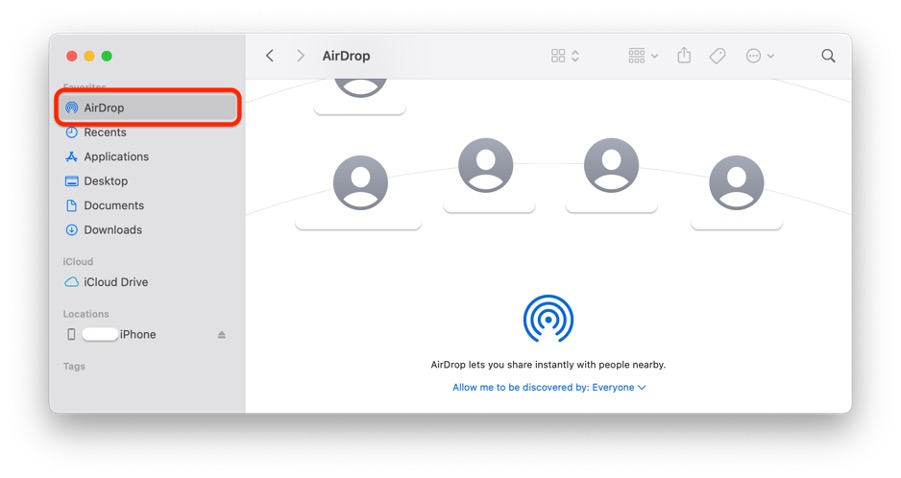Select the rightmost AirDrop recipient avatar
The height and width of the screenshot is (478, 901).
pos(736,183)
